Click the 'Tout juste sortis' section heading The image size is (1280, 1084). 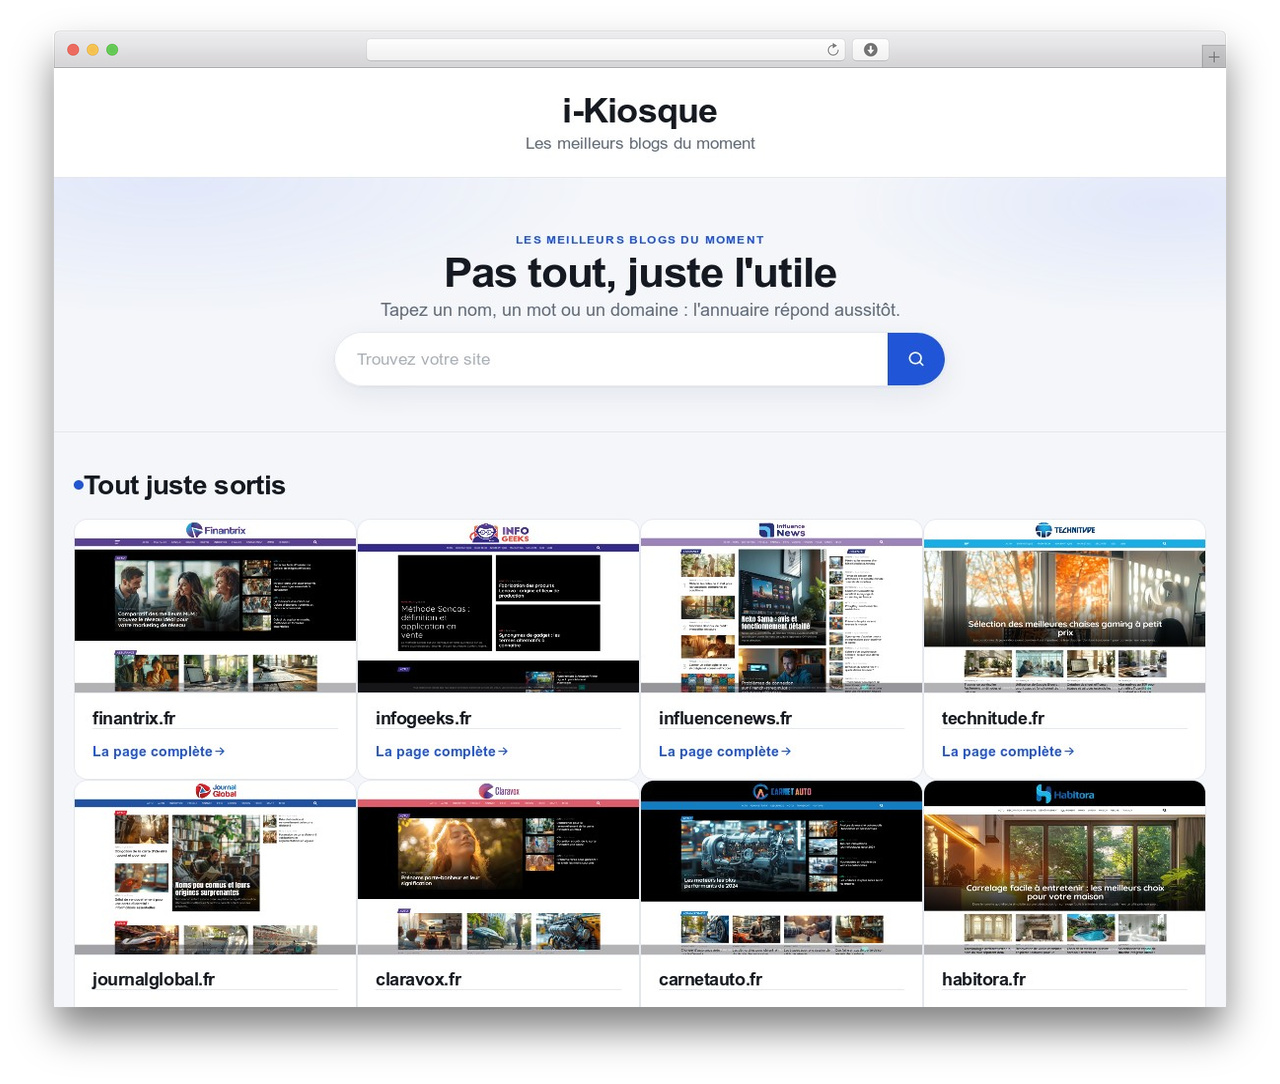tap(185, 485)
